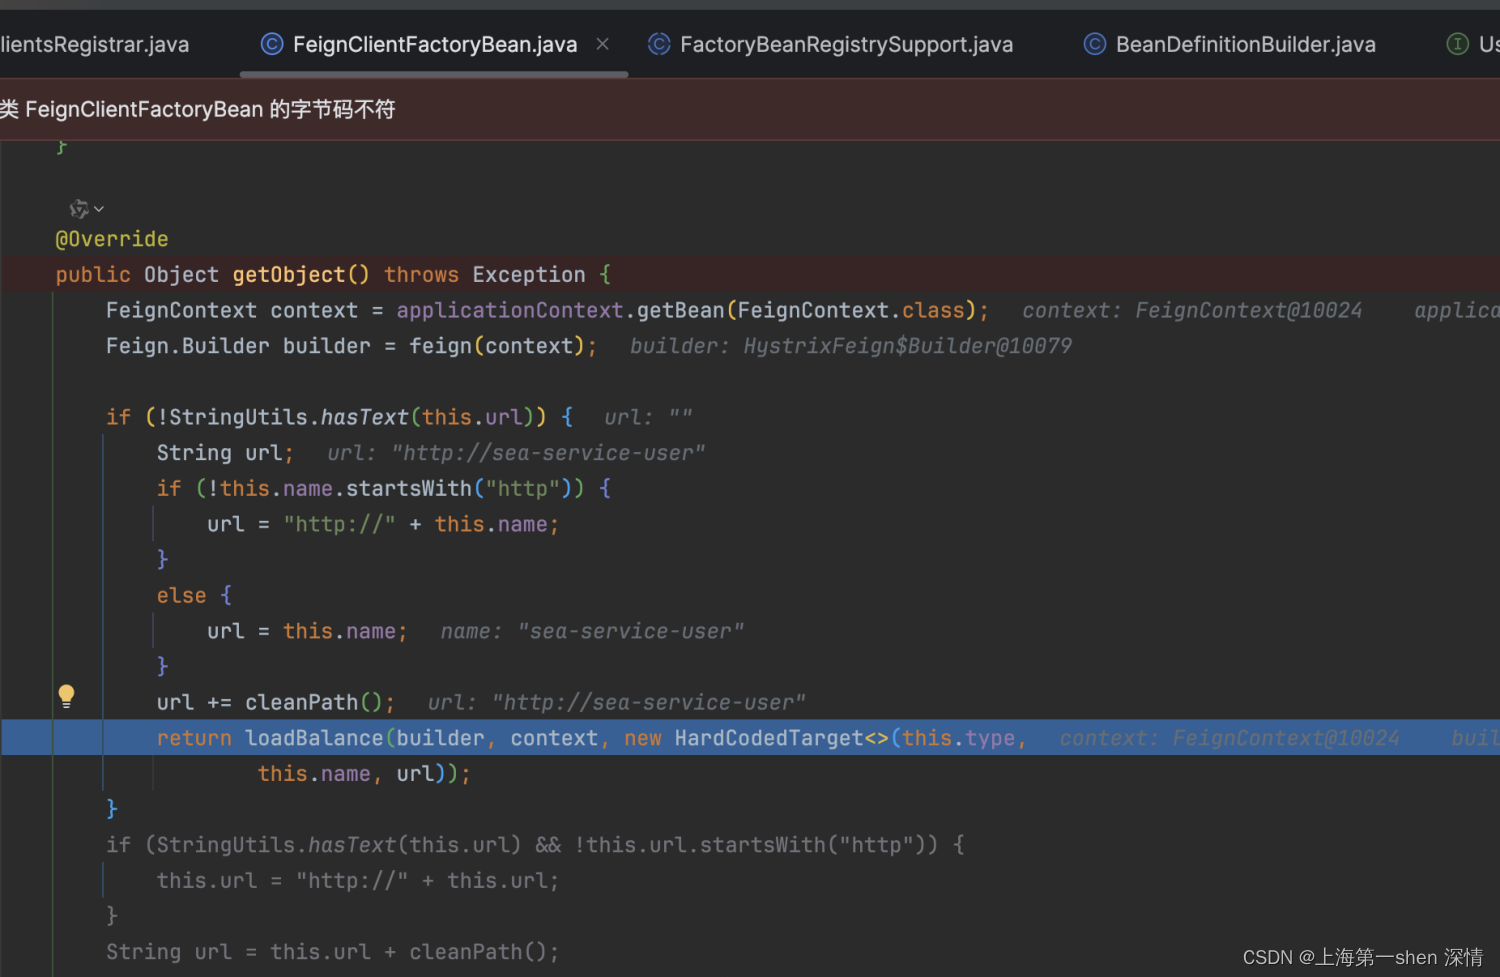Click this.name.startsWith("http") condition
Screen dimensions: 1500x977
(395, 488)
